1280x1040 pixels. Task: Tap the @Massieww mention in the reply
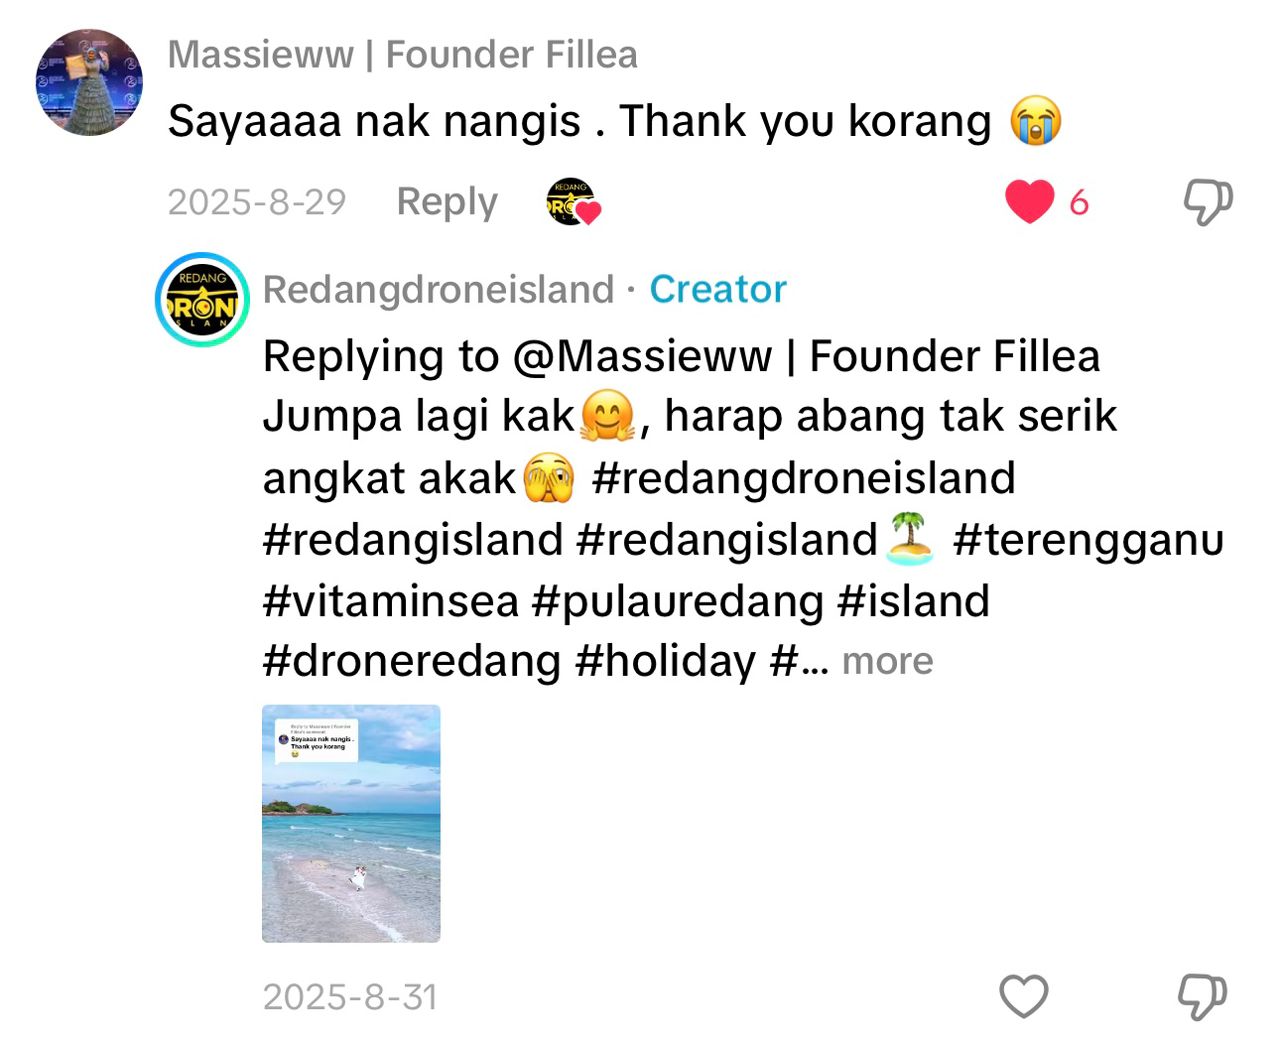point(807,357)
